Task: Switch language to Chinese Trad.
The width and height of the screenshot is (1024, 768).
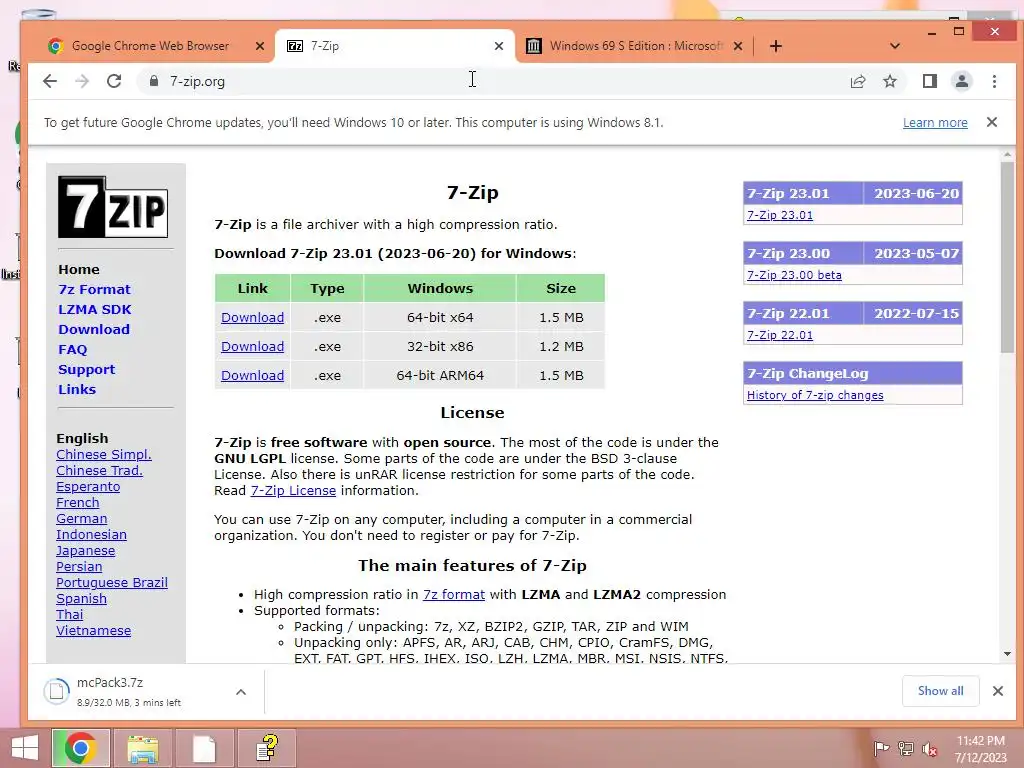Action: (99, 470)
